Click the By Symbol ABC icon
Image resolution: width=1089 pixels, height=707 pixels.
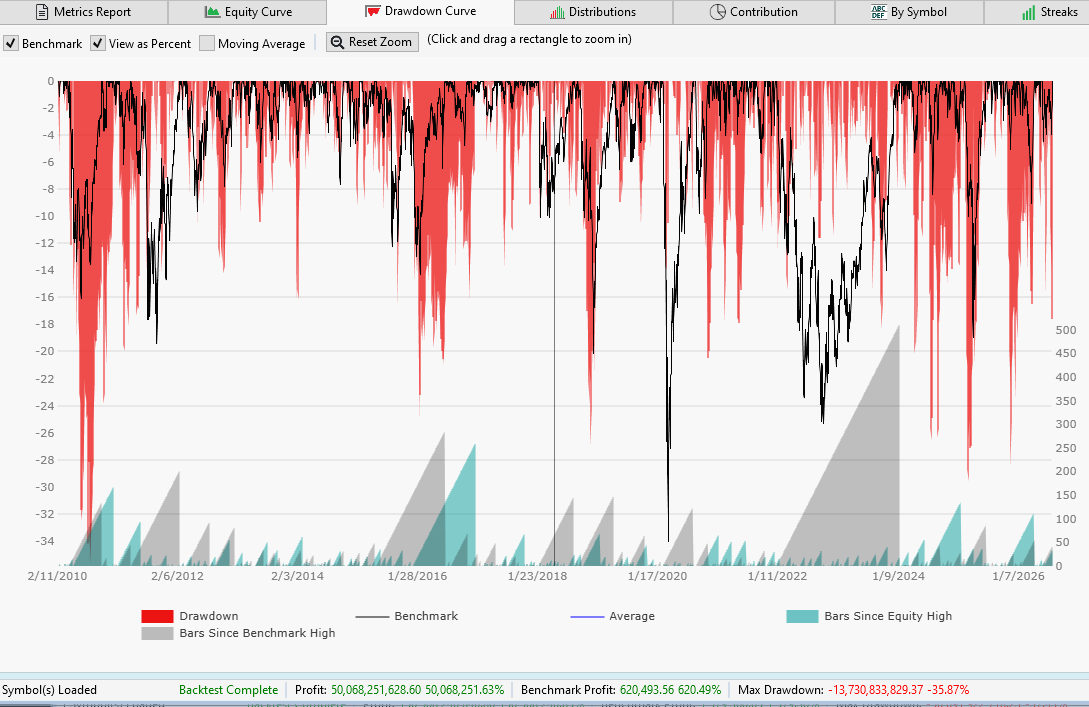(879, 12)
